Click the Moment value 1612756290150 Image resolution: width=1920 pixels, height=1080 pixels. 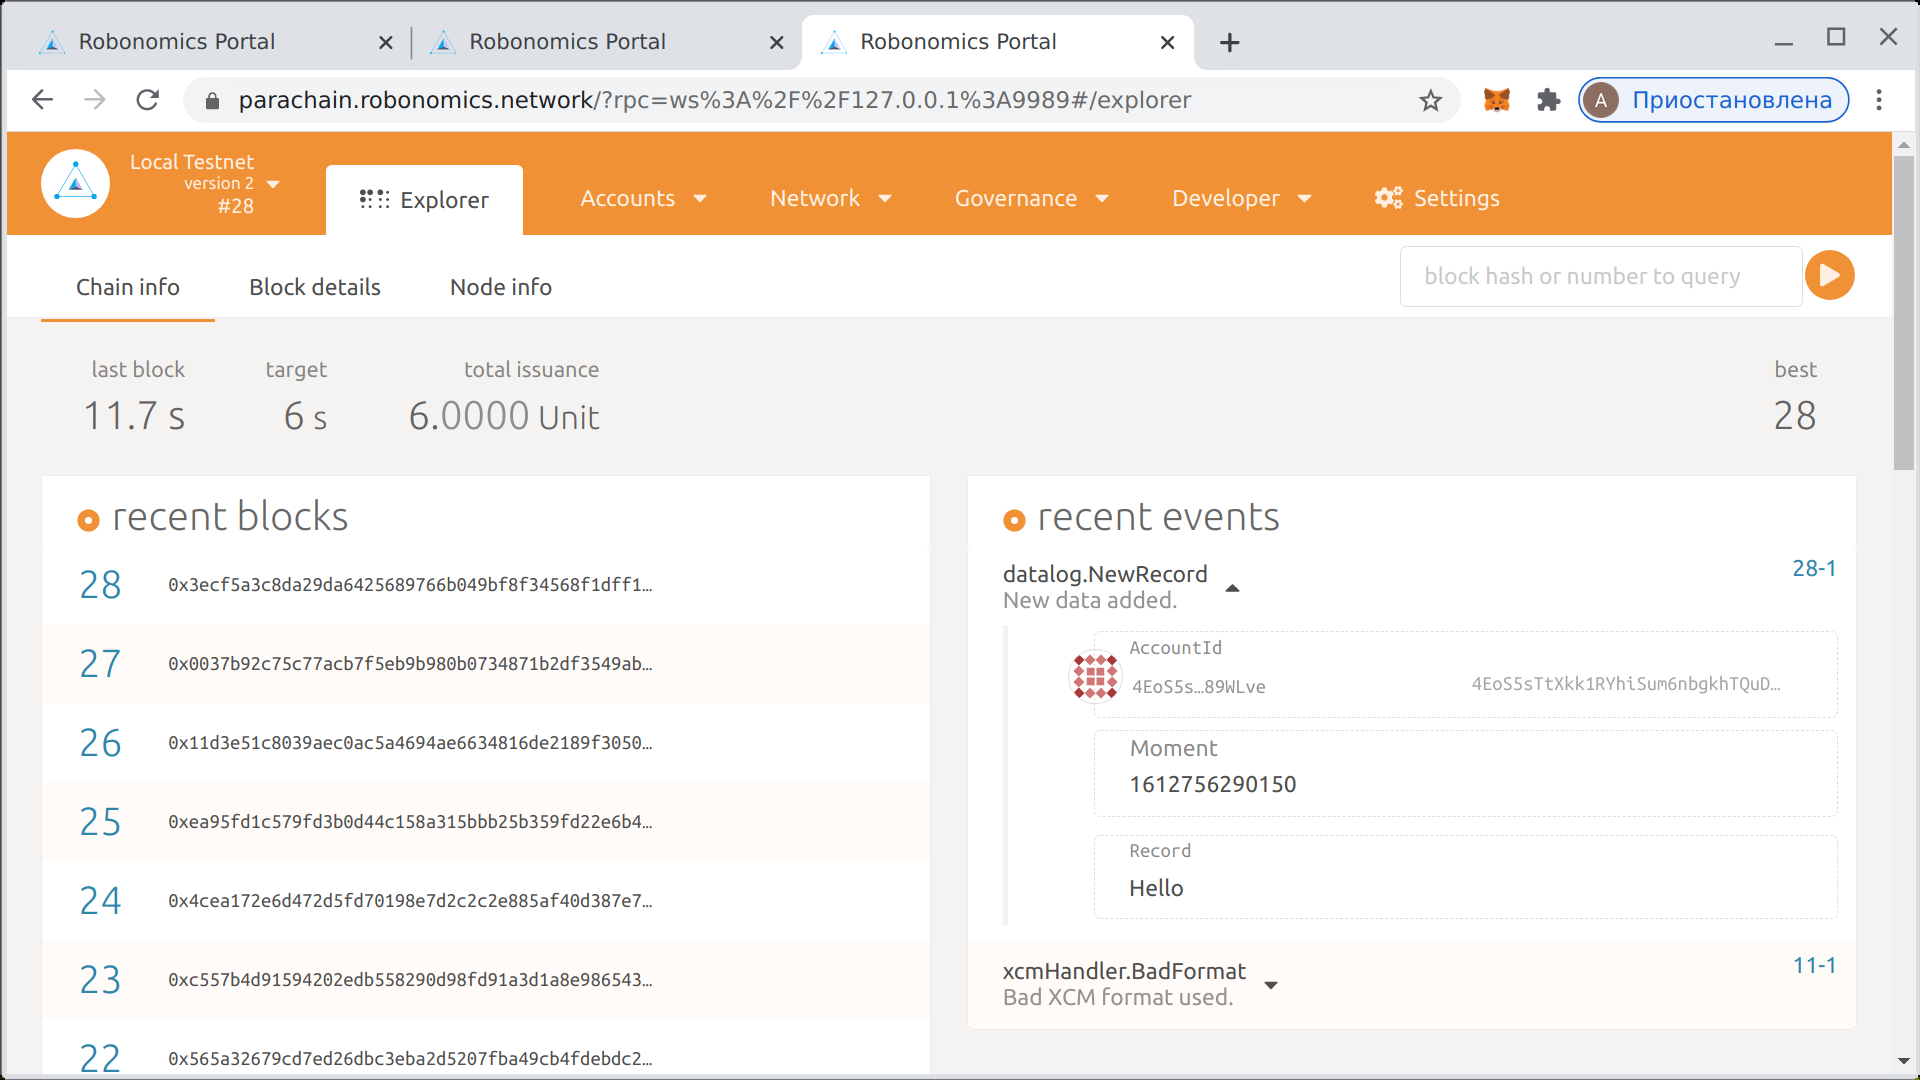coord(1213,784)
